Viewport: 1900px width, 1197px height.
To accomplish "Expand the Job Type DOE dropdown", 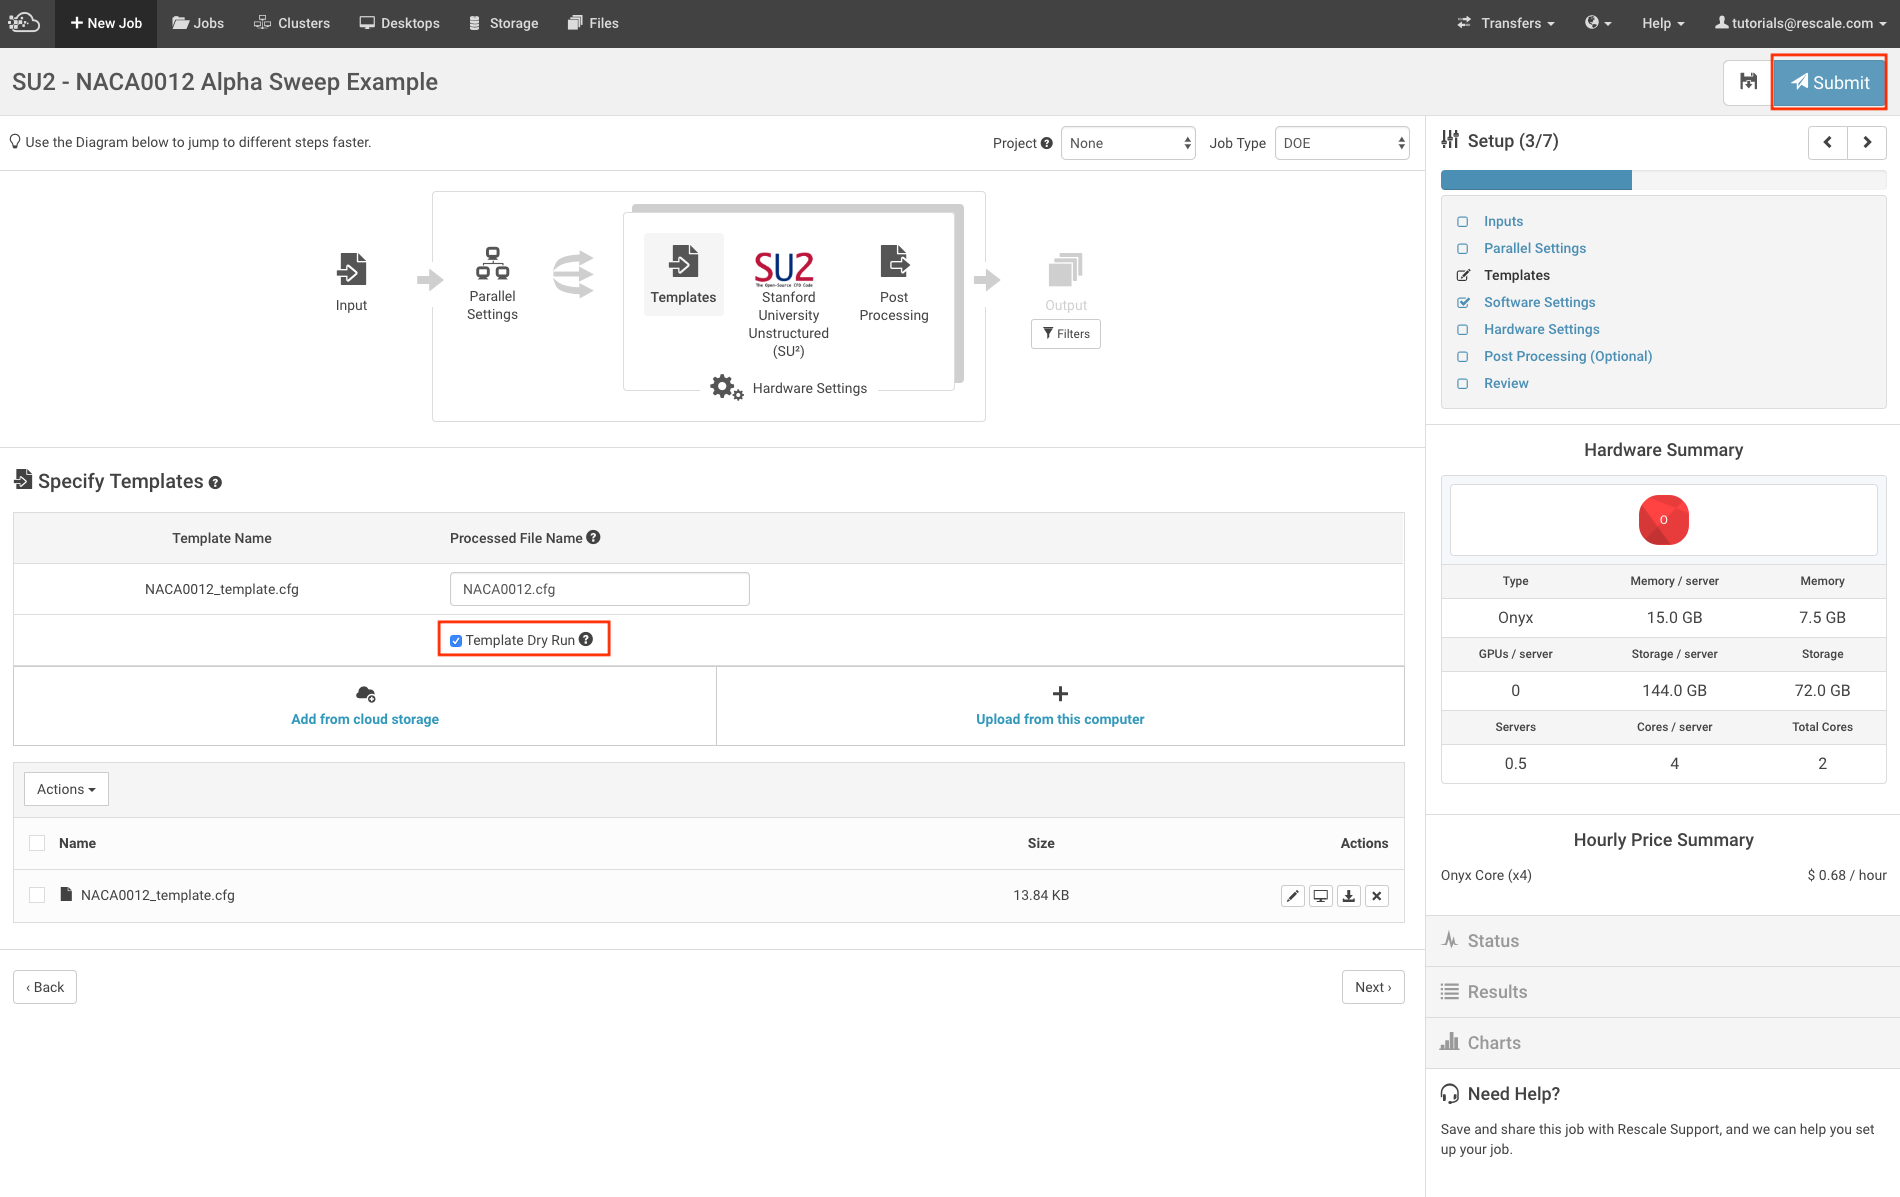I will (x=1341, y=143).
